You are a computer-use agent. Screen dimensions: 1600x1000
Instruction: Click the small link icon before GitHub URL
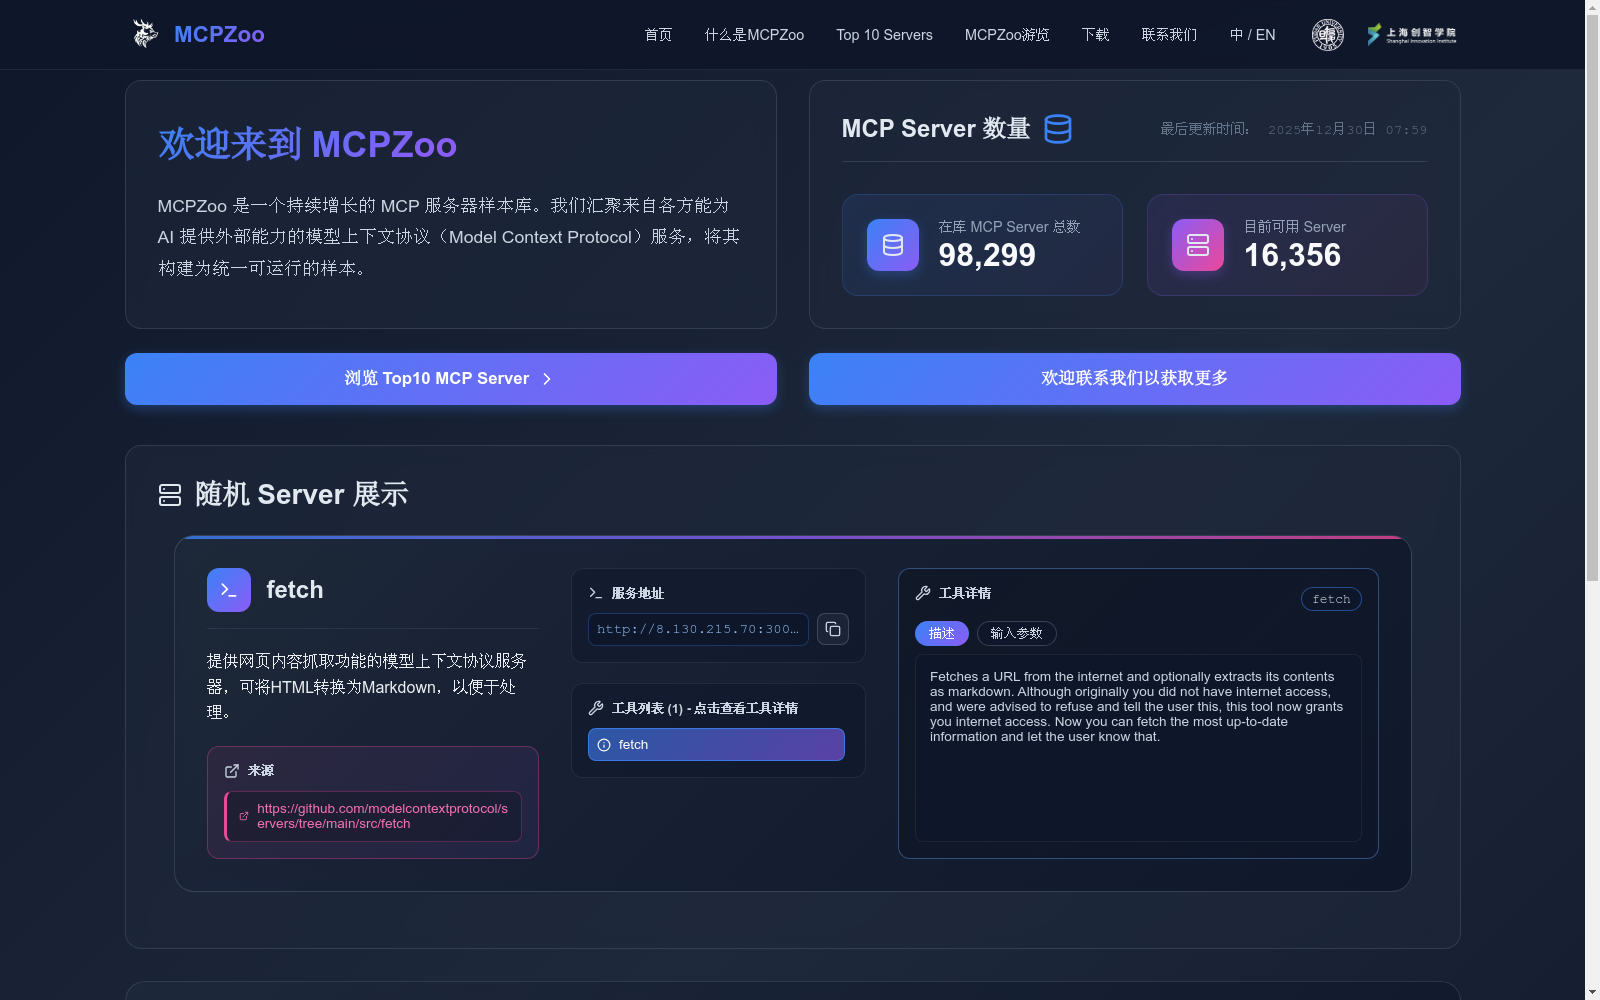[x=244, y=816]
